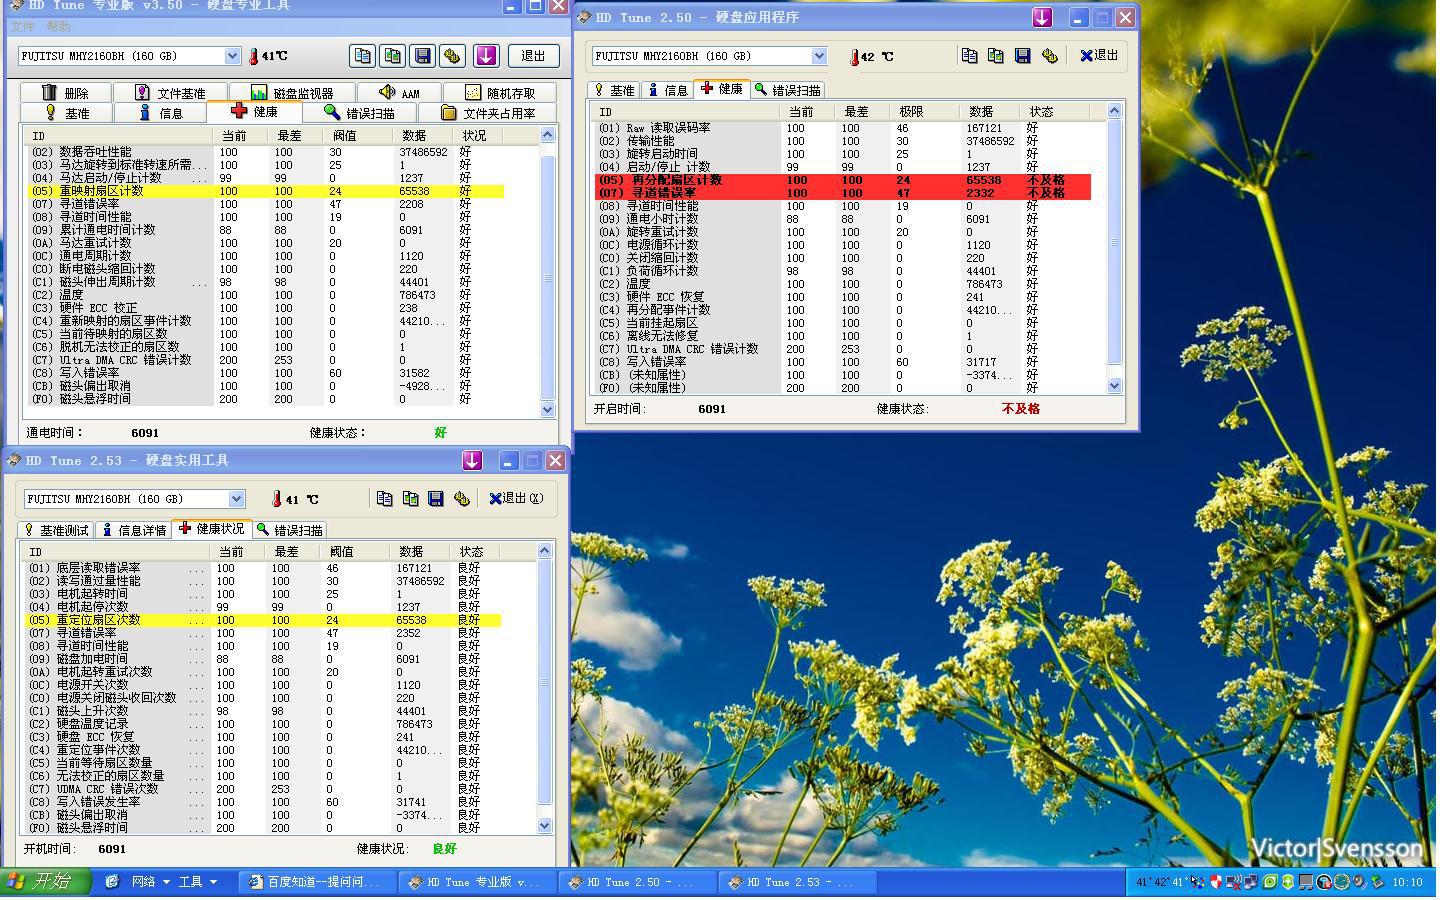Click scroll-down arrow in HD Tune 2.53 list

pos(545,825)
